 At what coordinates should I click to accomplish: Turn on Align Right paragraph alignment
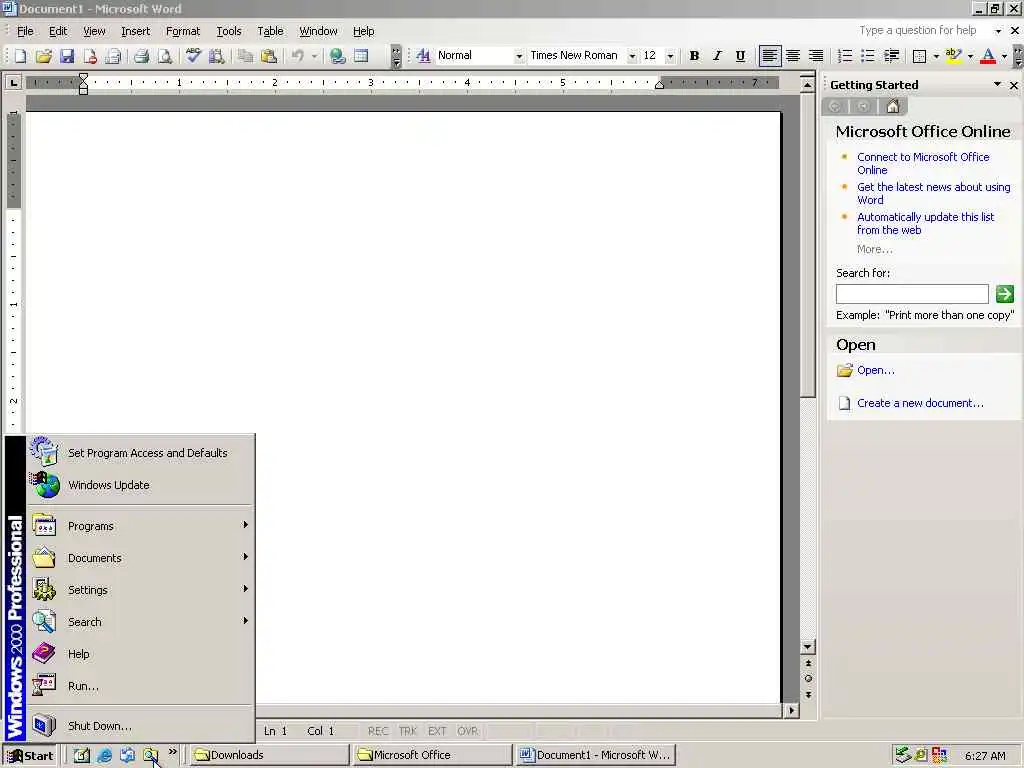tap(816, 56)
